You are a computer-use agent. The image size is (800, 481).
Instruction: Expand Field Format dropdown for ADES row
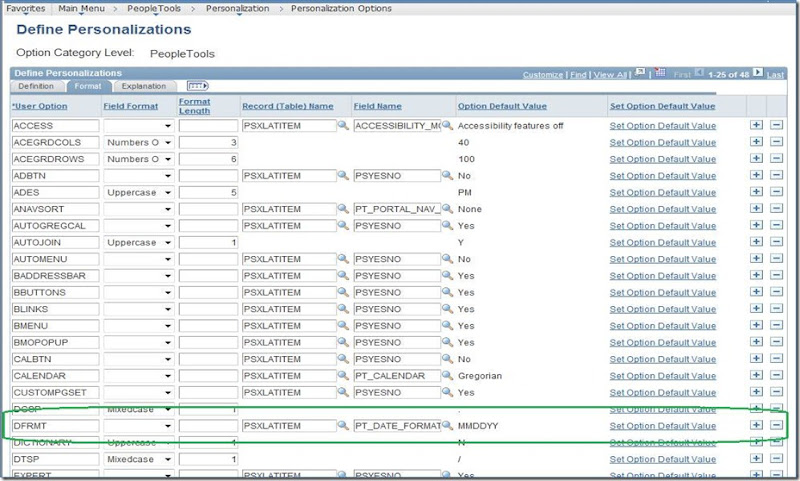pyautogui.click(x=166, y=193)
